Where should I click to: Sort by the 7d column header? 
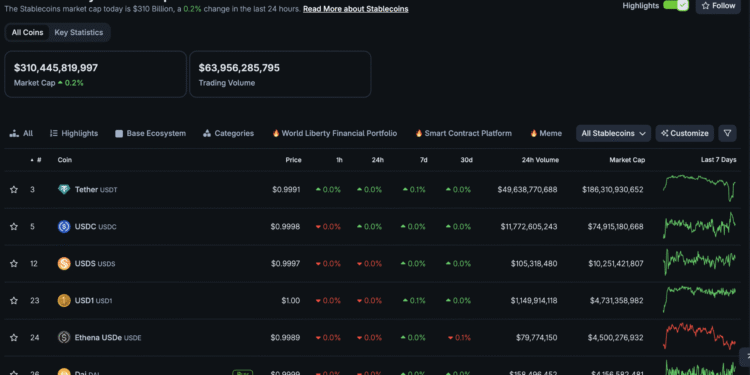[424, 160]
